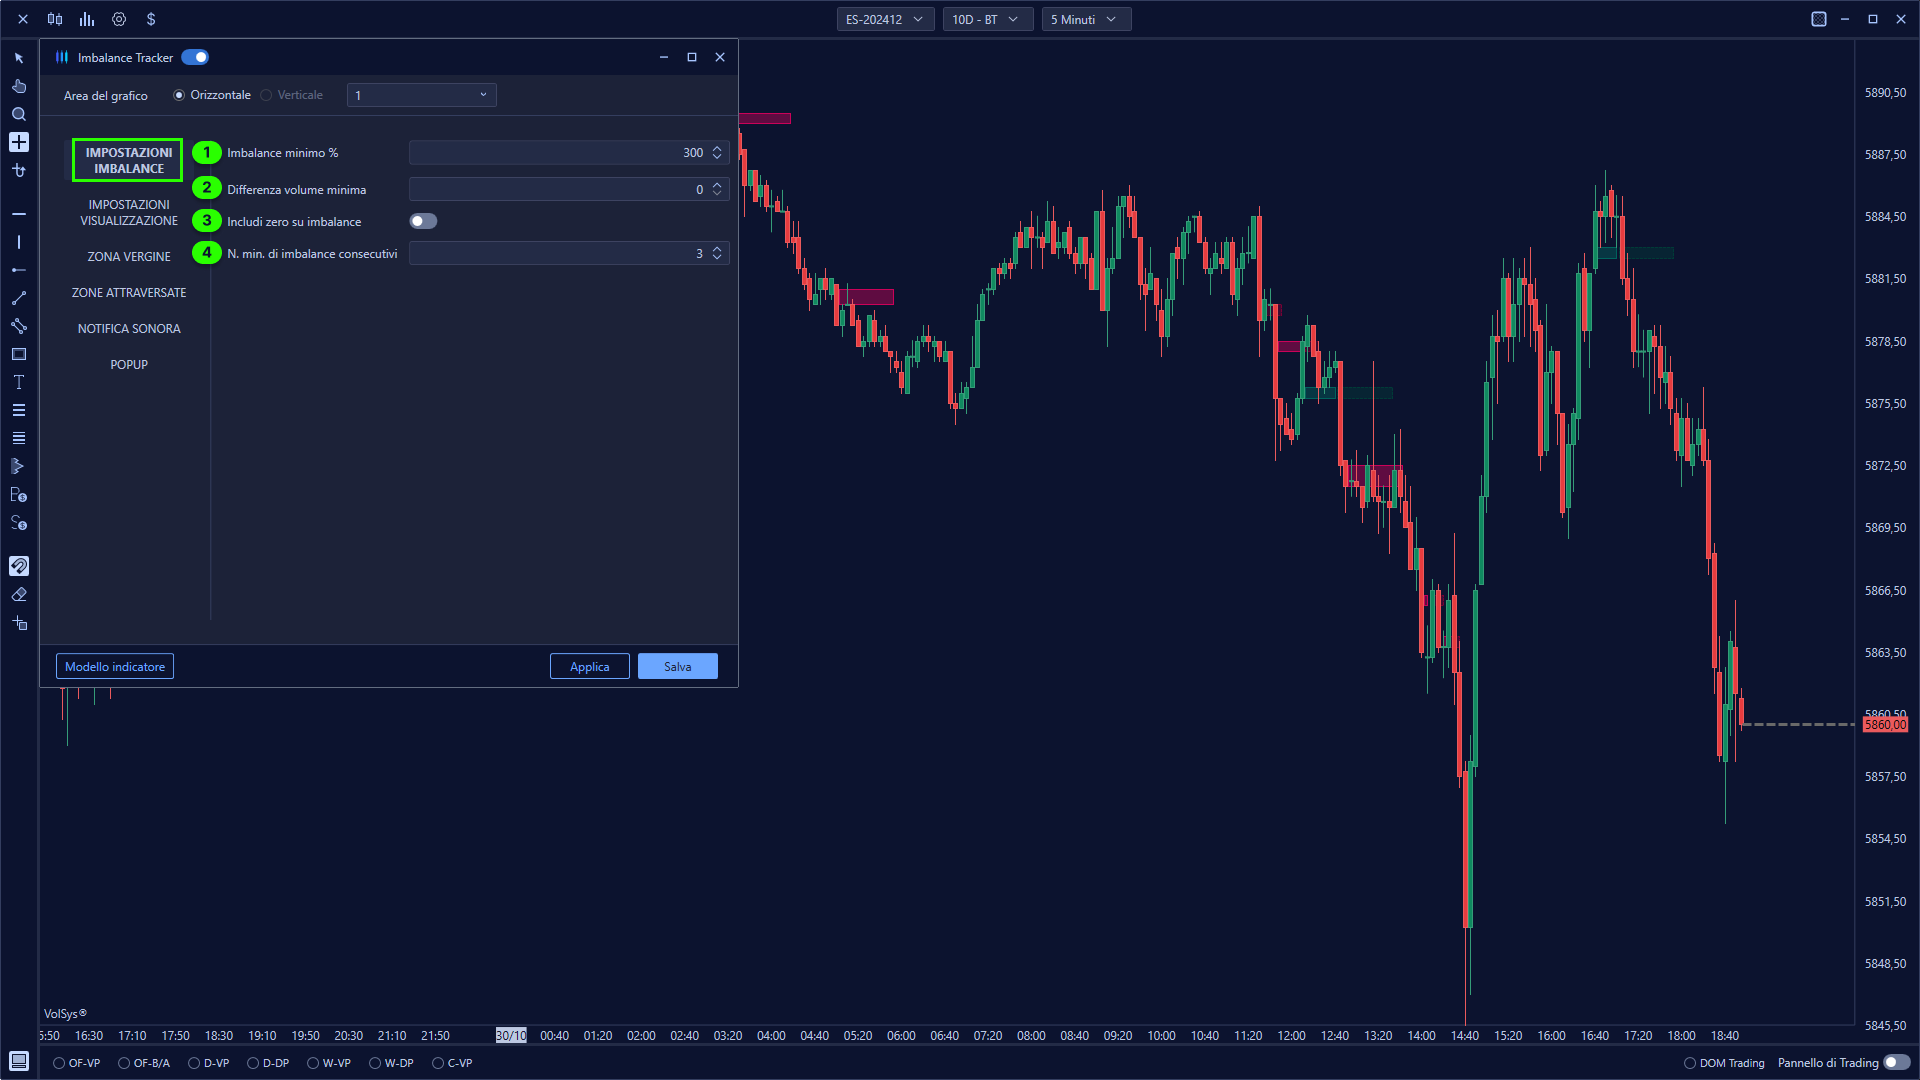Click the undo drawing tool
The image size is (1920, 1080).
click(19, 170)
